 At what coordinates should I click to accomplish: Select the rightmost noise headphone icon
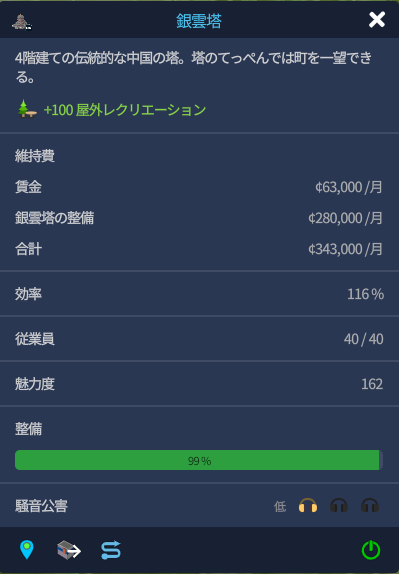370,506
